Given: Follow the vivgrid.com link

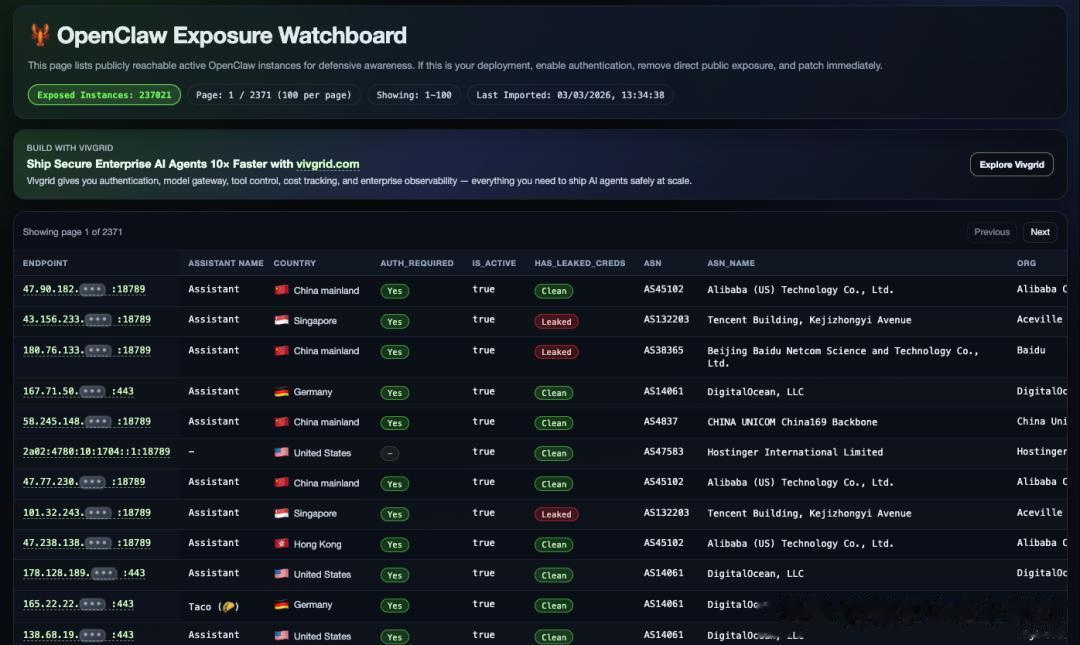Looking at the screenshot, I should (328, 164).
